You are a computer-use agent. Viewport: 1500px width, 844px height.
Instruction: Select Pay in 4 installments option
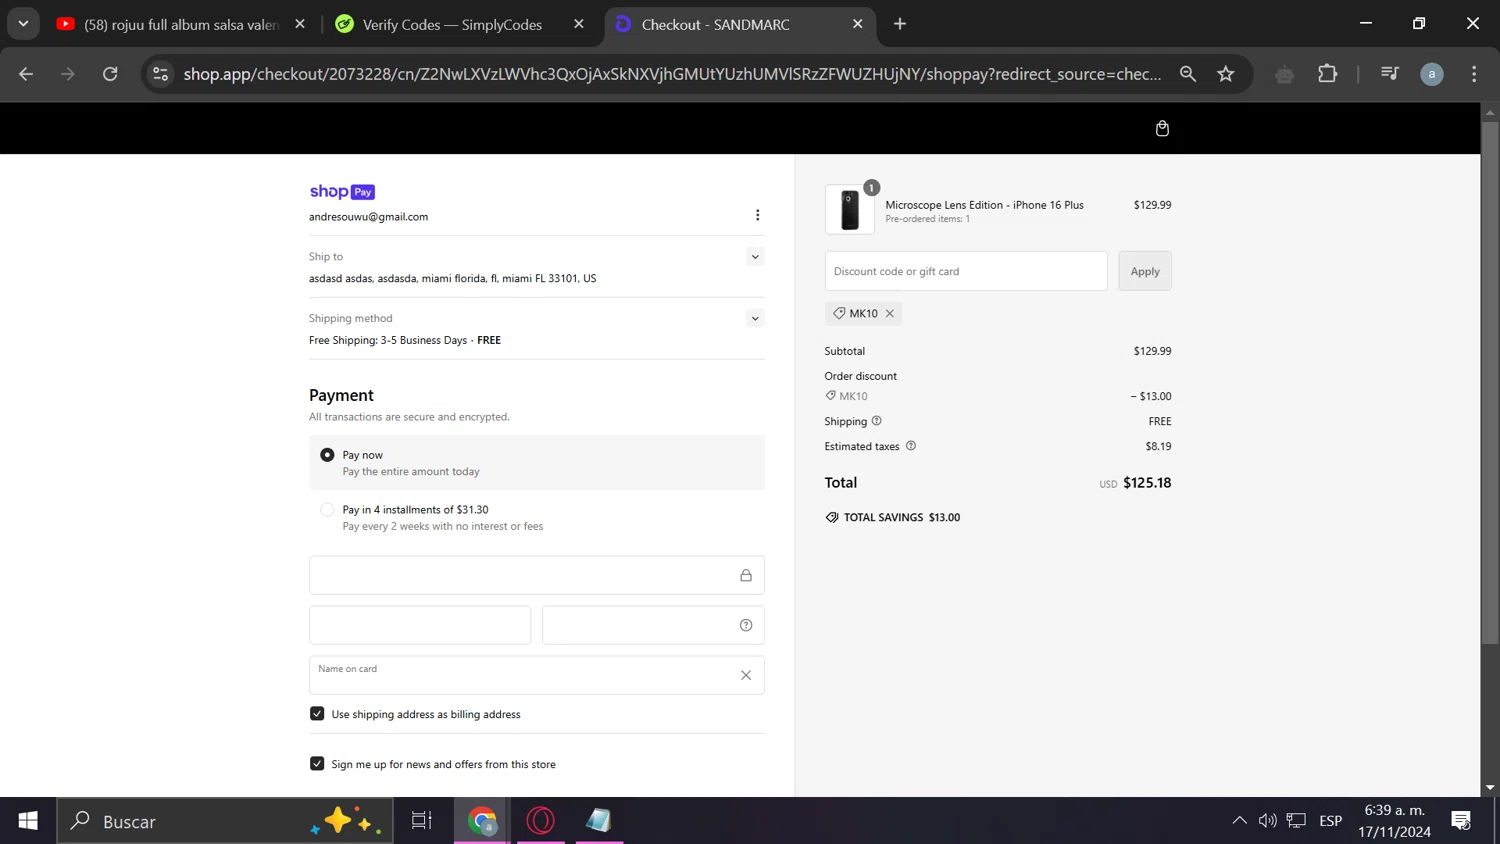click(x=327, y=510)
